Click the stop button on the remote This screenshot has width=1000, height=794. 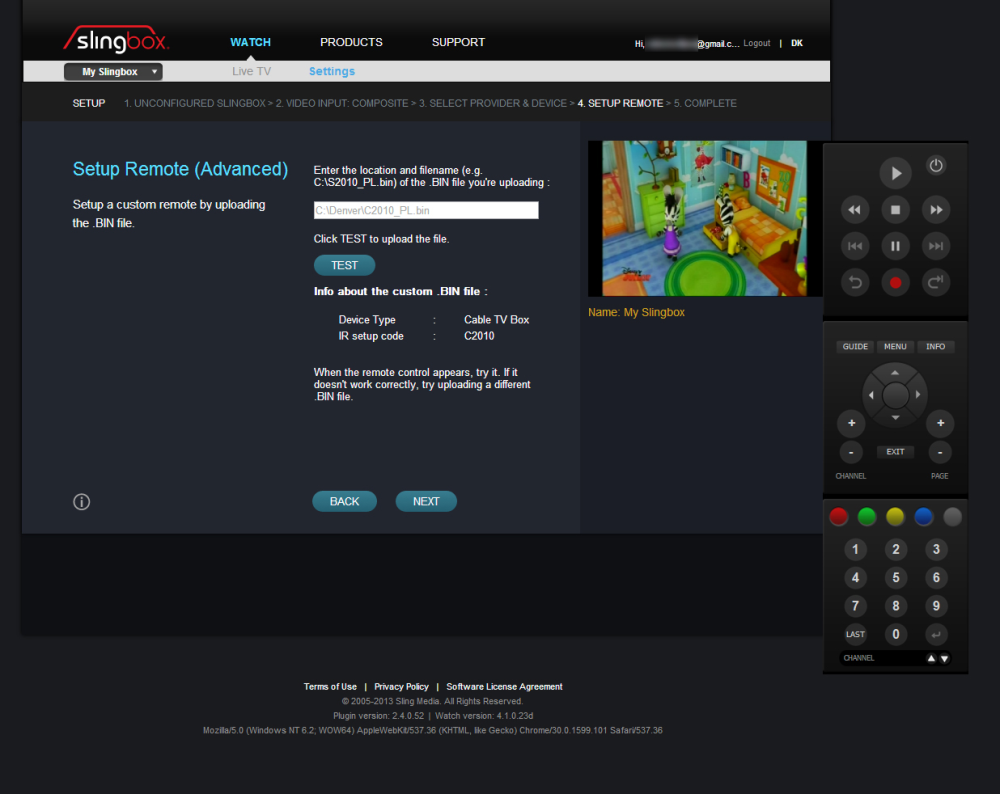click(x=895, y=210)
